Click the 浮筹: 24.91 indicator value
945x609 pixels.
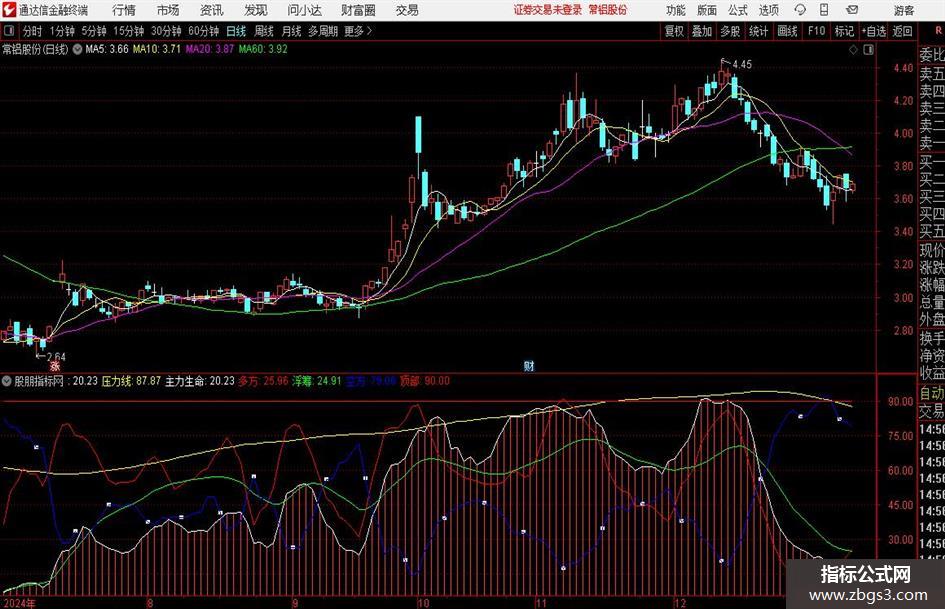coord(317,381)
